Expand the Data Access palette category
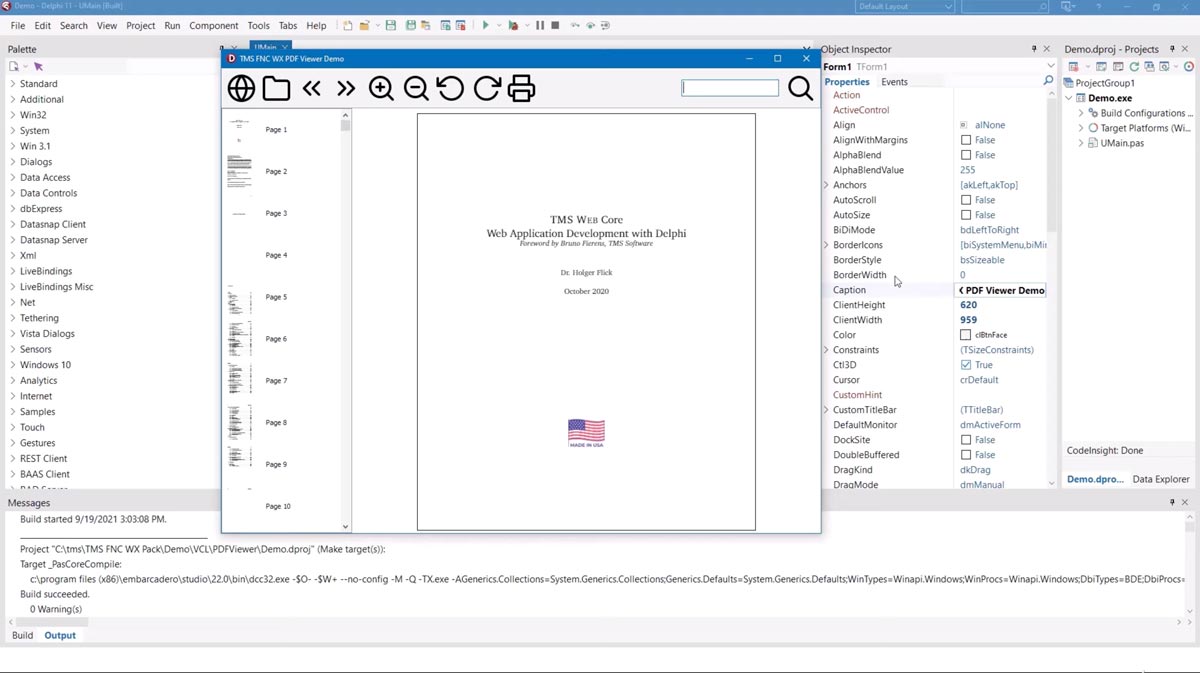The height and width of the screenshot is (673, 1200). 13,178
